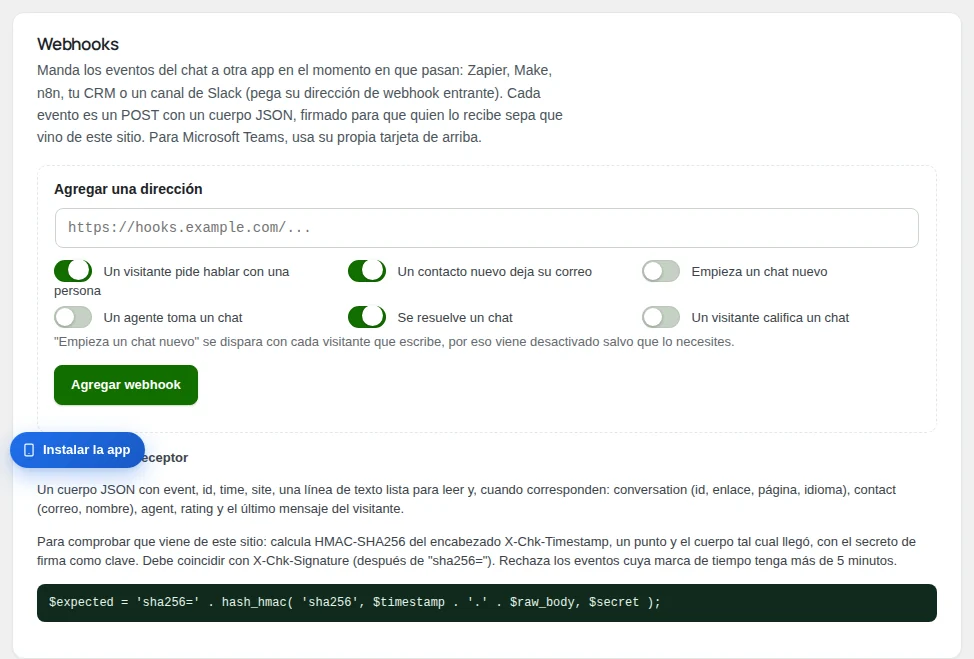Click the paragraph starting 'Para comprobar que viene'

point(476,551)
